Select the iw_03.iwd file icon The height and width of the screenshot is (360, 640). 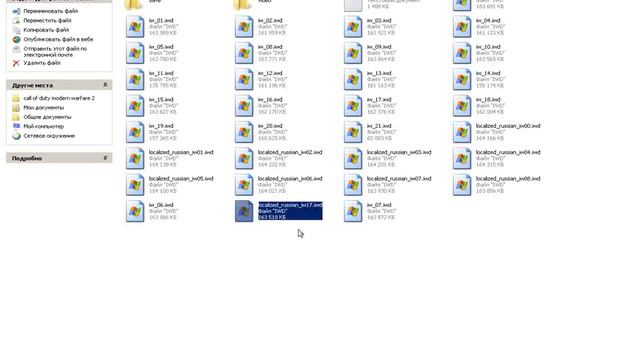coord(353,27)
